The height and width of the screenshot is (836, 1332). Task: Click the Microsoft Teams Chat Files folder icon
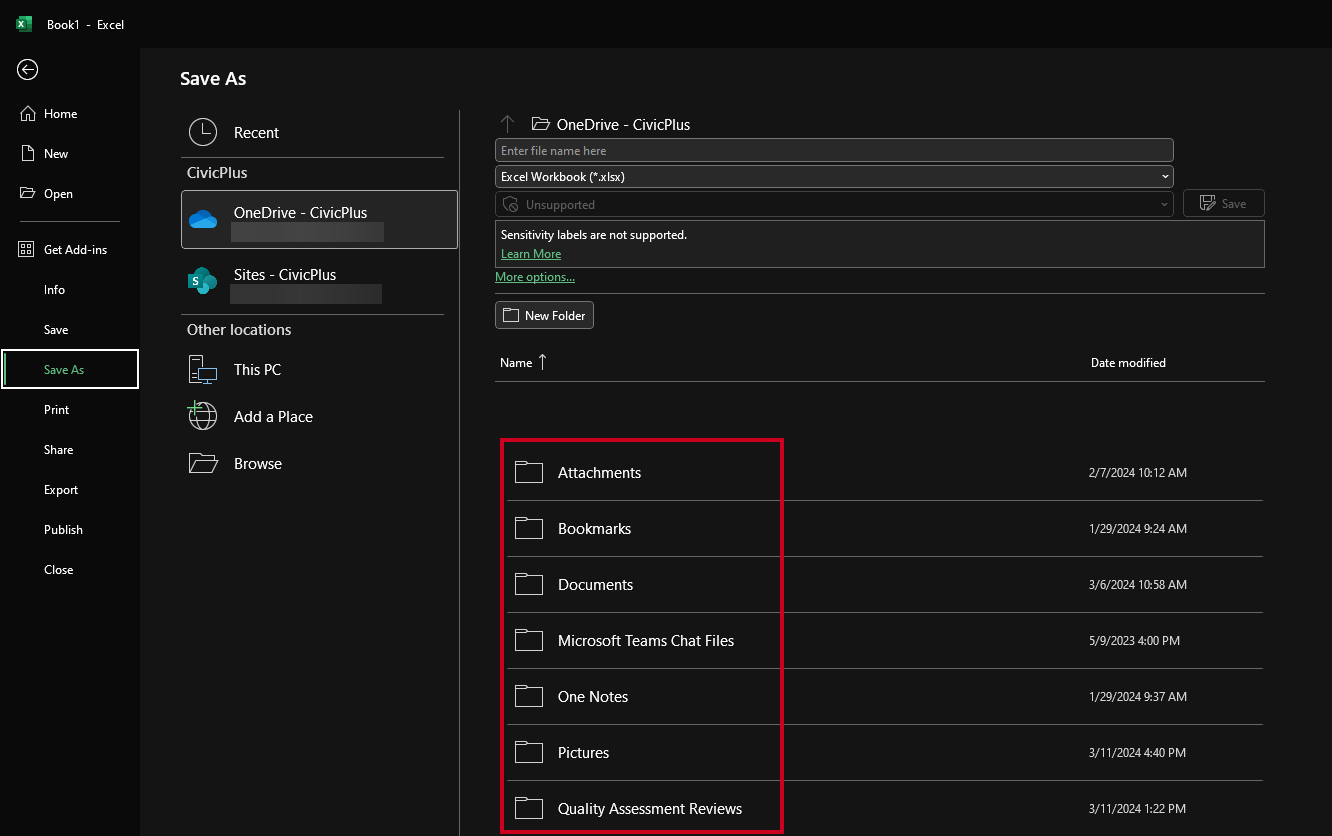point(529,640)
